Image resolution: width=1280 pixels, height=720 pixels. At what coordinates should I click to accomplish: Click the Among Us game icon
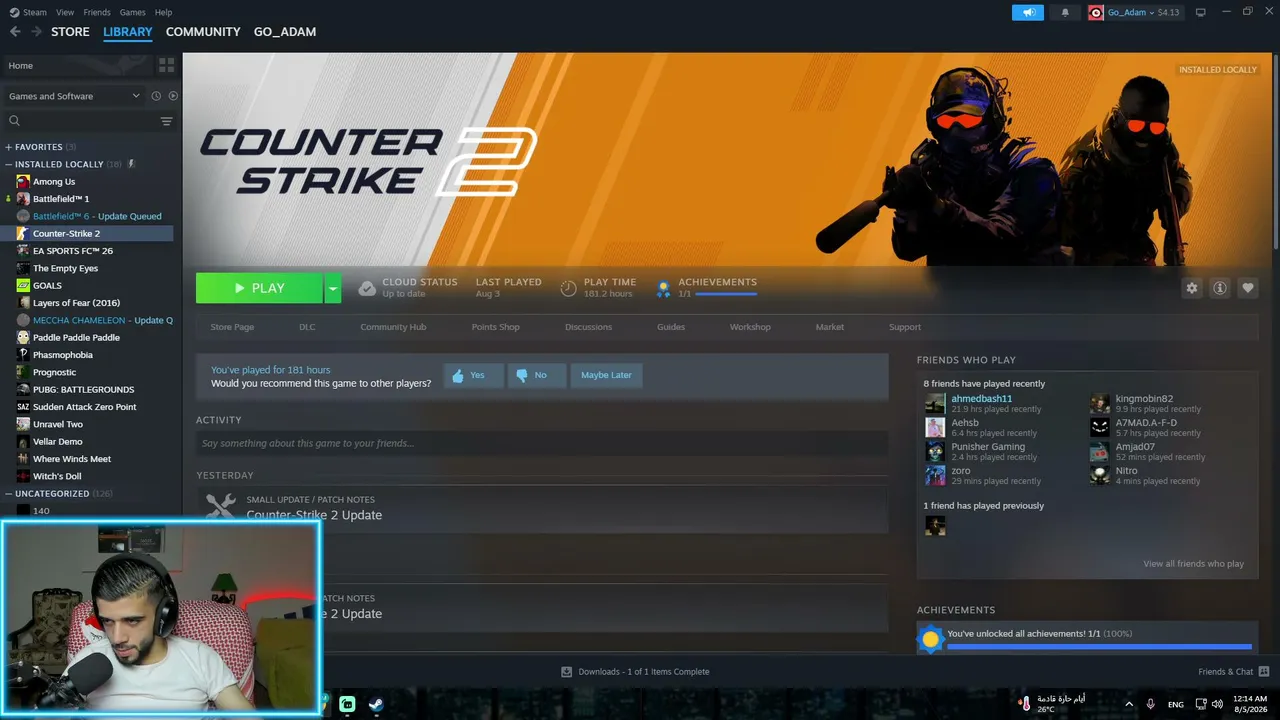point(23,182)
